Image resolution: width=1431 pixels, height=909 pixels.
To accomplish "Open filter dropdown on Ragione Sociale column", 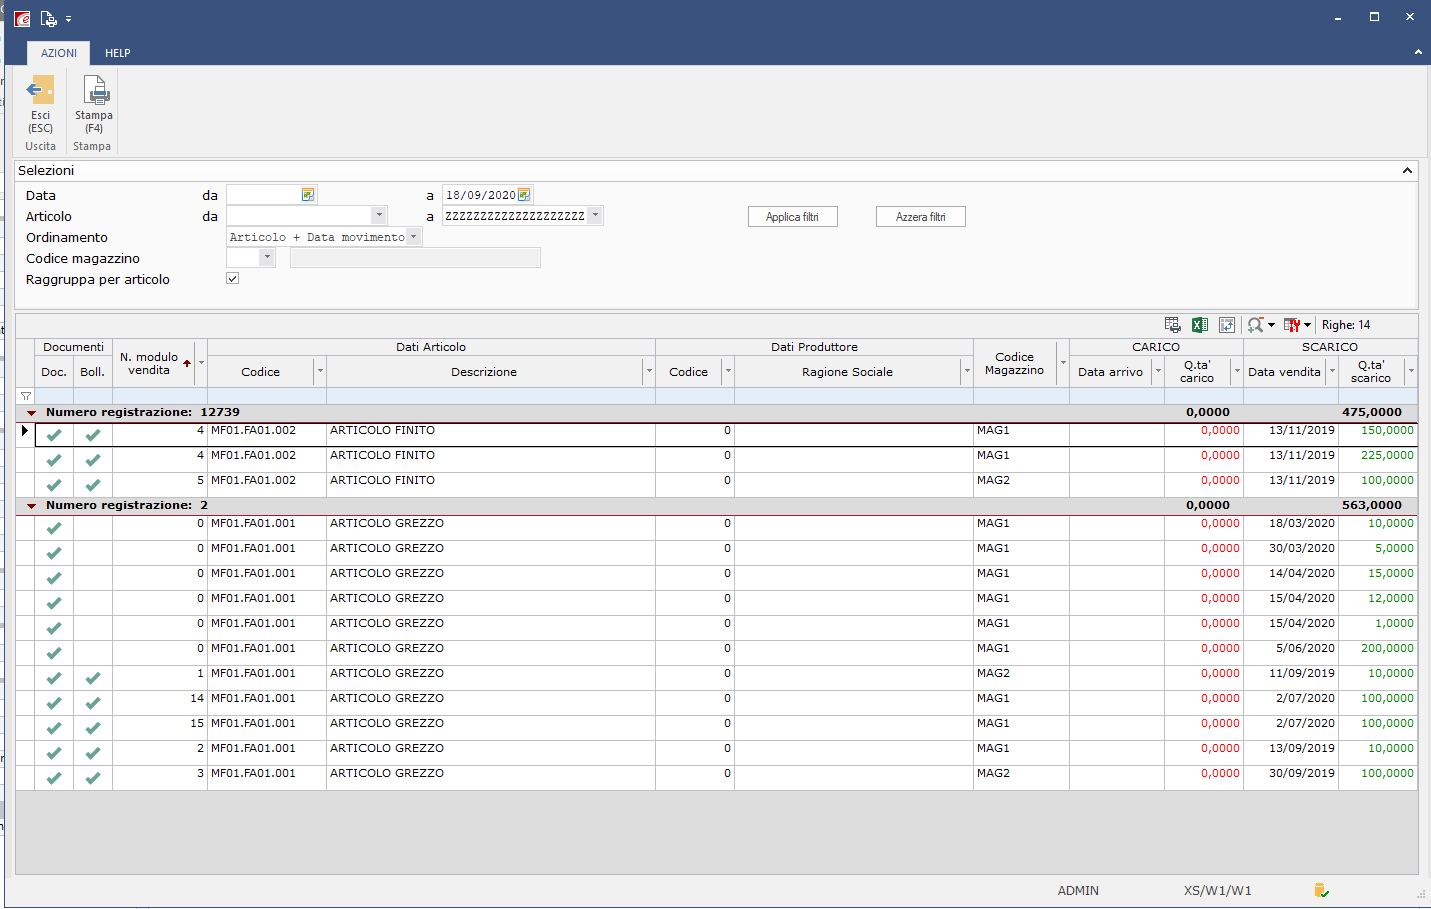I will pyautogui.click(x=967, y=371).
